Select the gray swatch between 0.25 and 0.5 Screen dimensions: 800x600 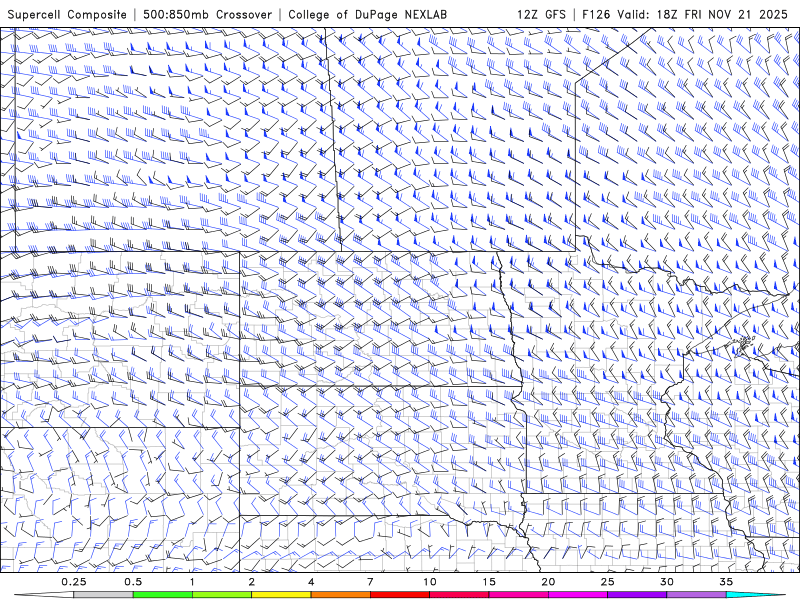click(104, 594)
